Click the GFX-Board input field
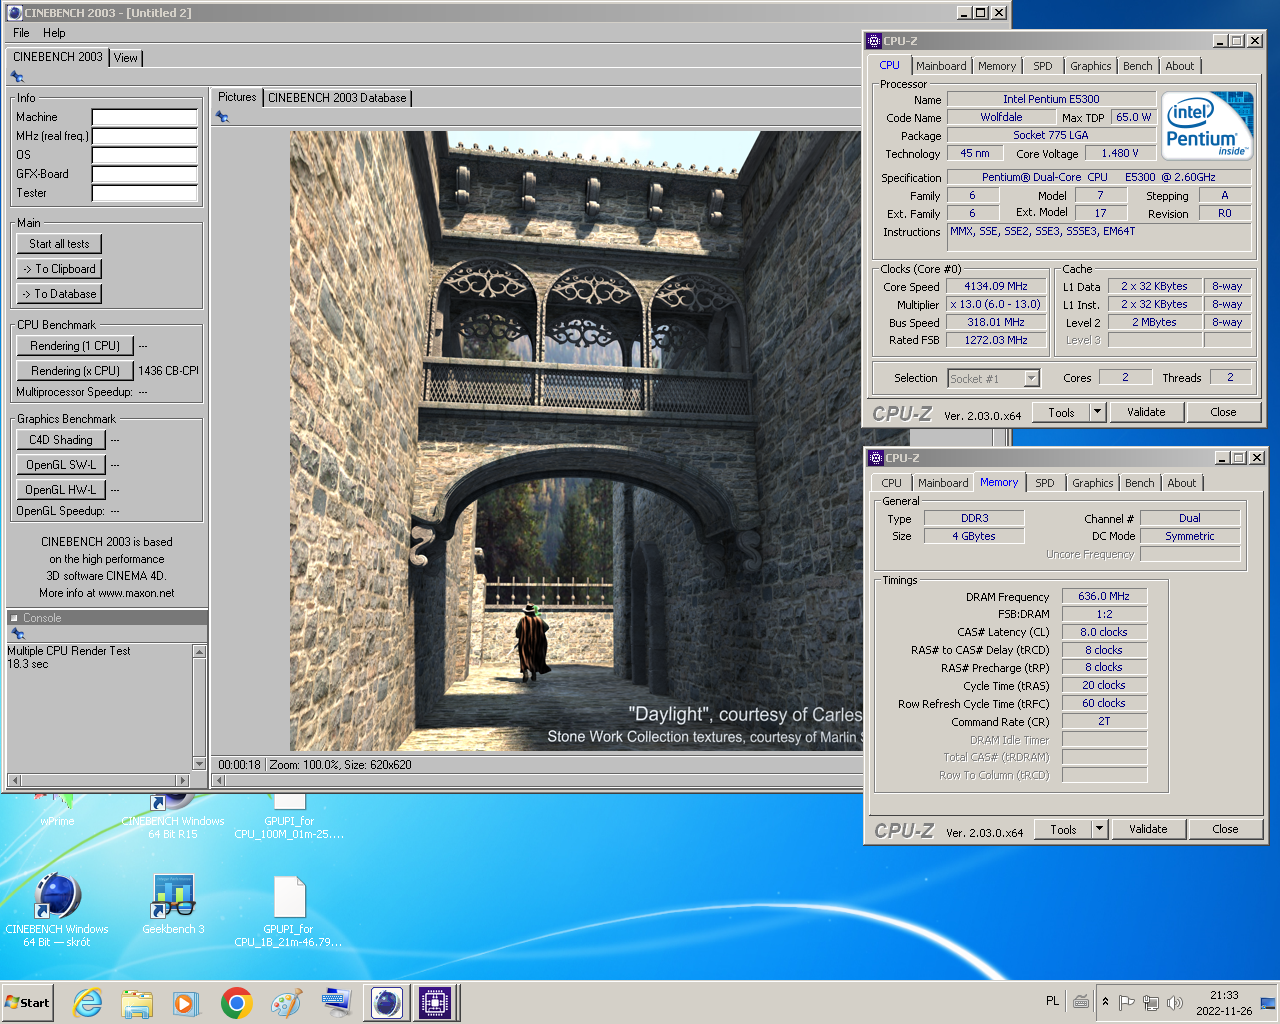The height and width of the screenshot is (1024, 1280). [145, 174]
